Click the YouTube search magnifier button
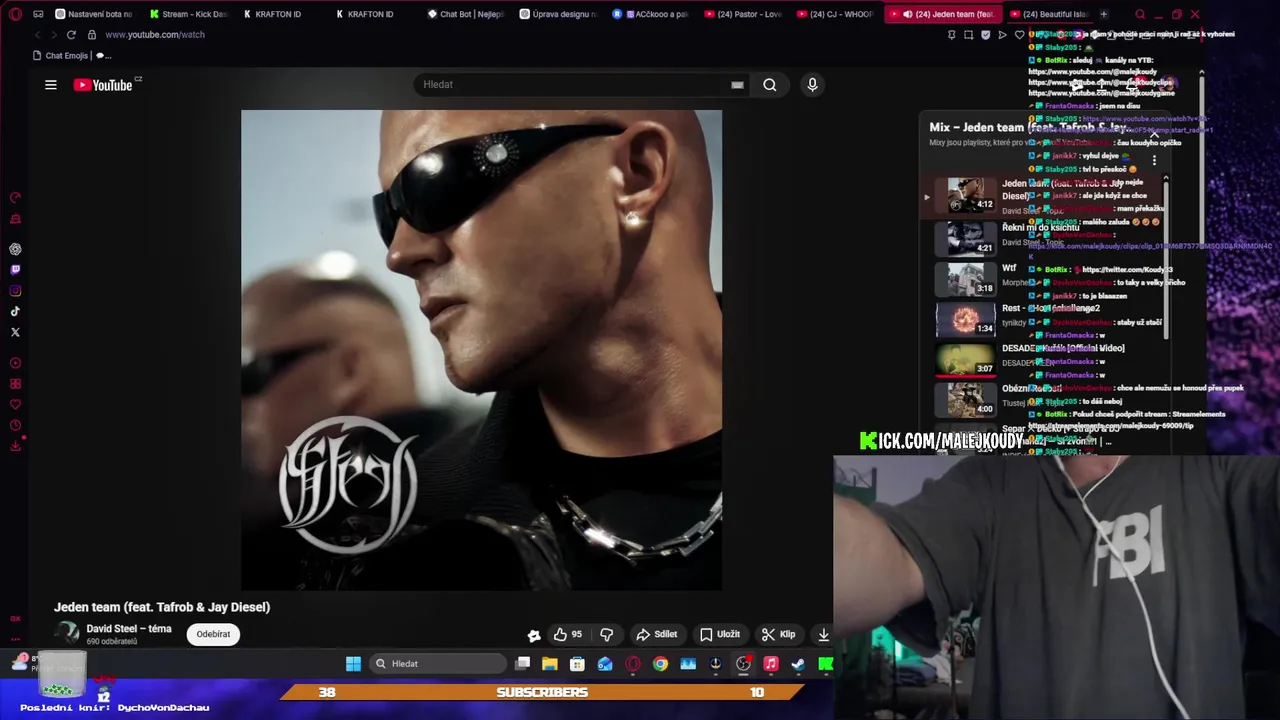 770,85
